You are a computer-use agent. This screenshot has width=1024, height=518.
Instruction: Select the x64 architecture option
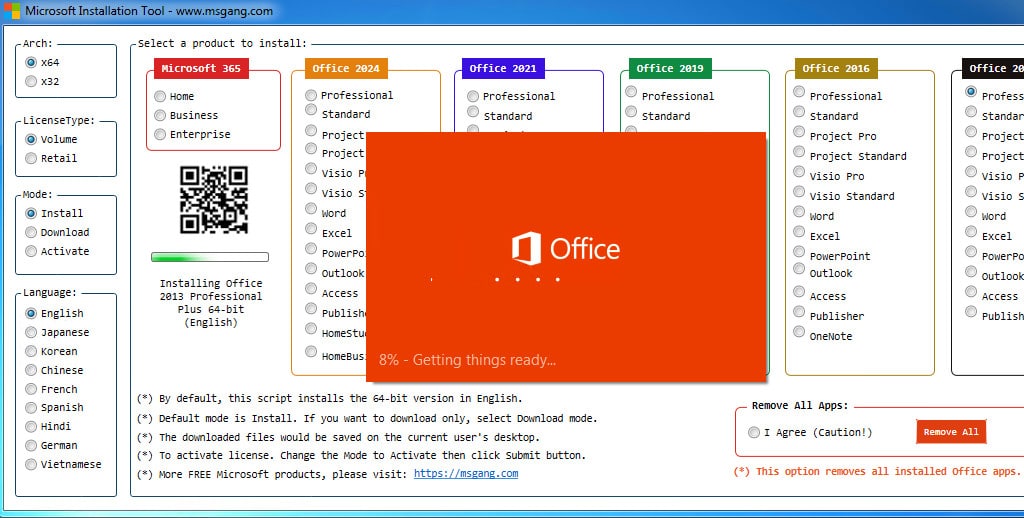pyautogui.click(x=31, y=63)
